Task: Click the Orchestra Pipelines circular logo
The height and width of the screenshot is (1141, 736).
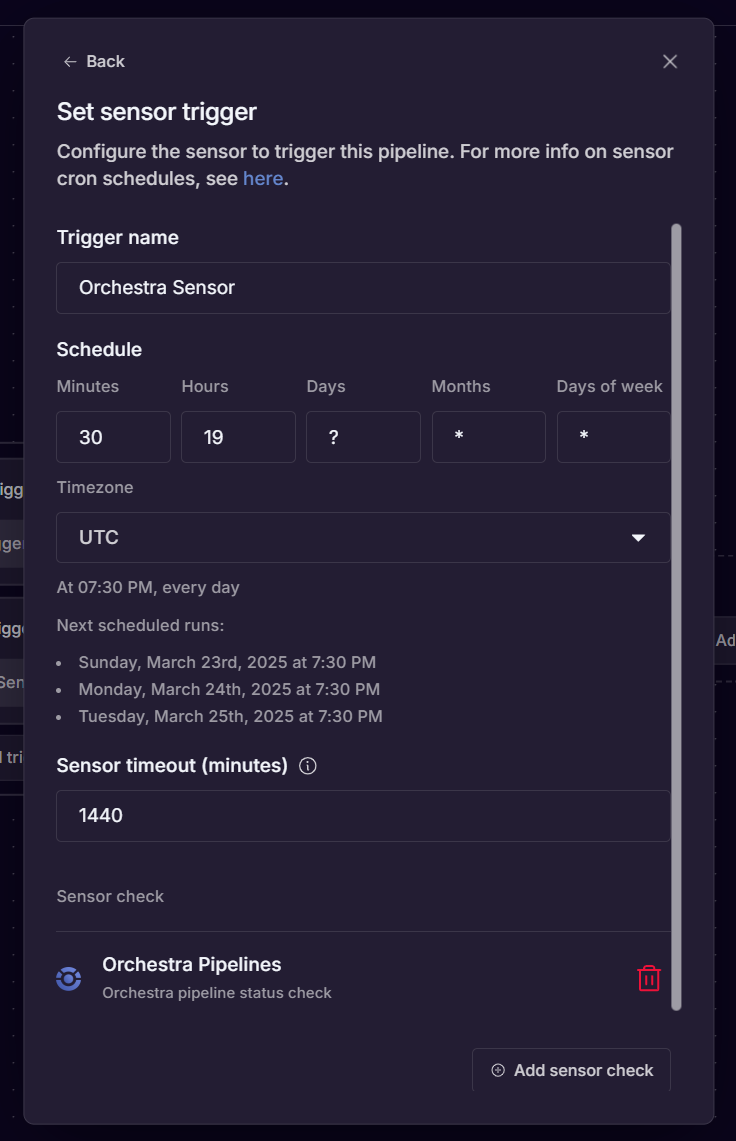Action: [x=68, y=978]
